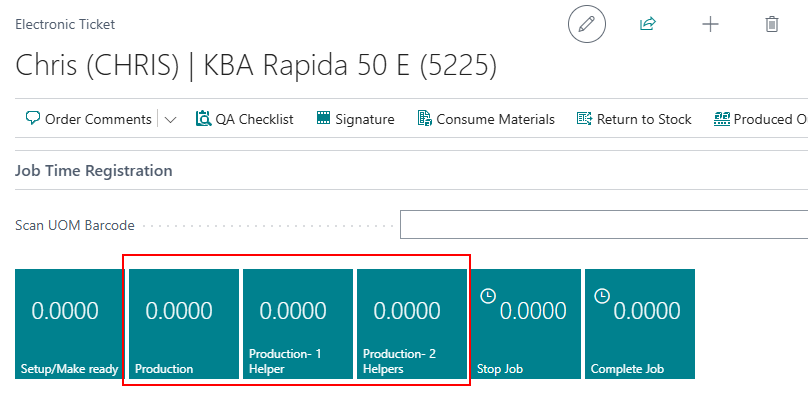Click the Chris (CHRIS) | KBA Rapida 50 E title

[x=256, y=66]
